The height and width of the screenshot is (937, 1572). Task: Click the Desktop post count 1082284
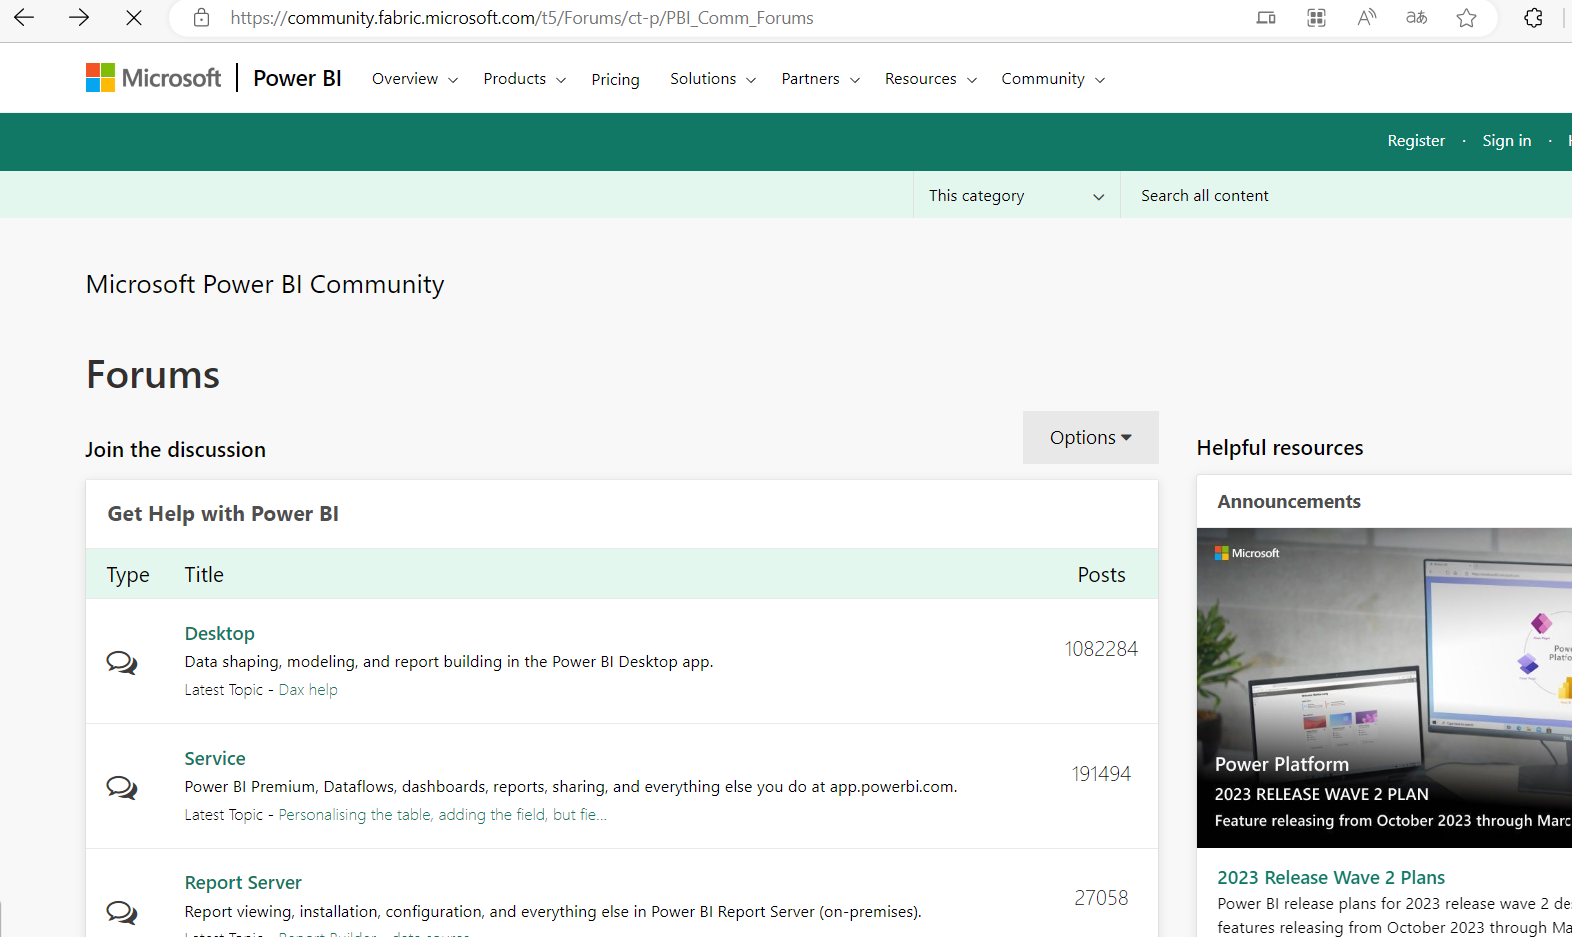click(x=1101, y=649)
